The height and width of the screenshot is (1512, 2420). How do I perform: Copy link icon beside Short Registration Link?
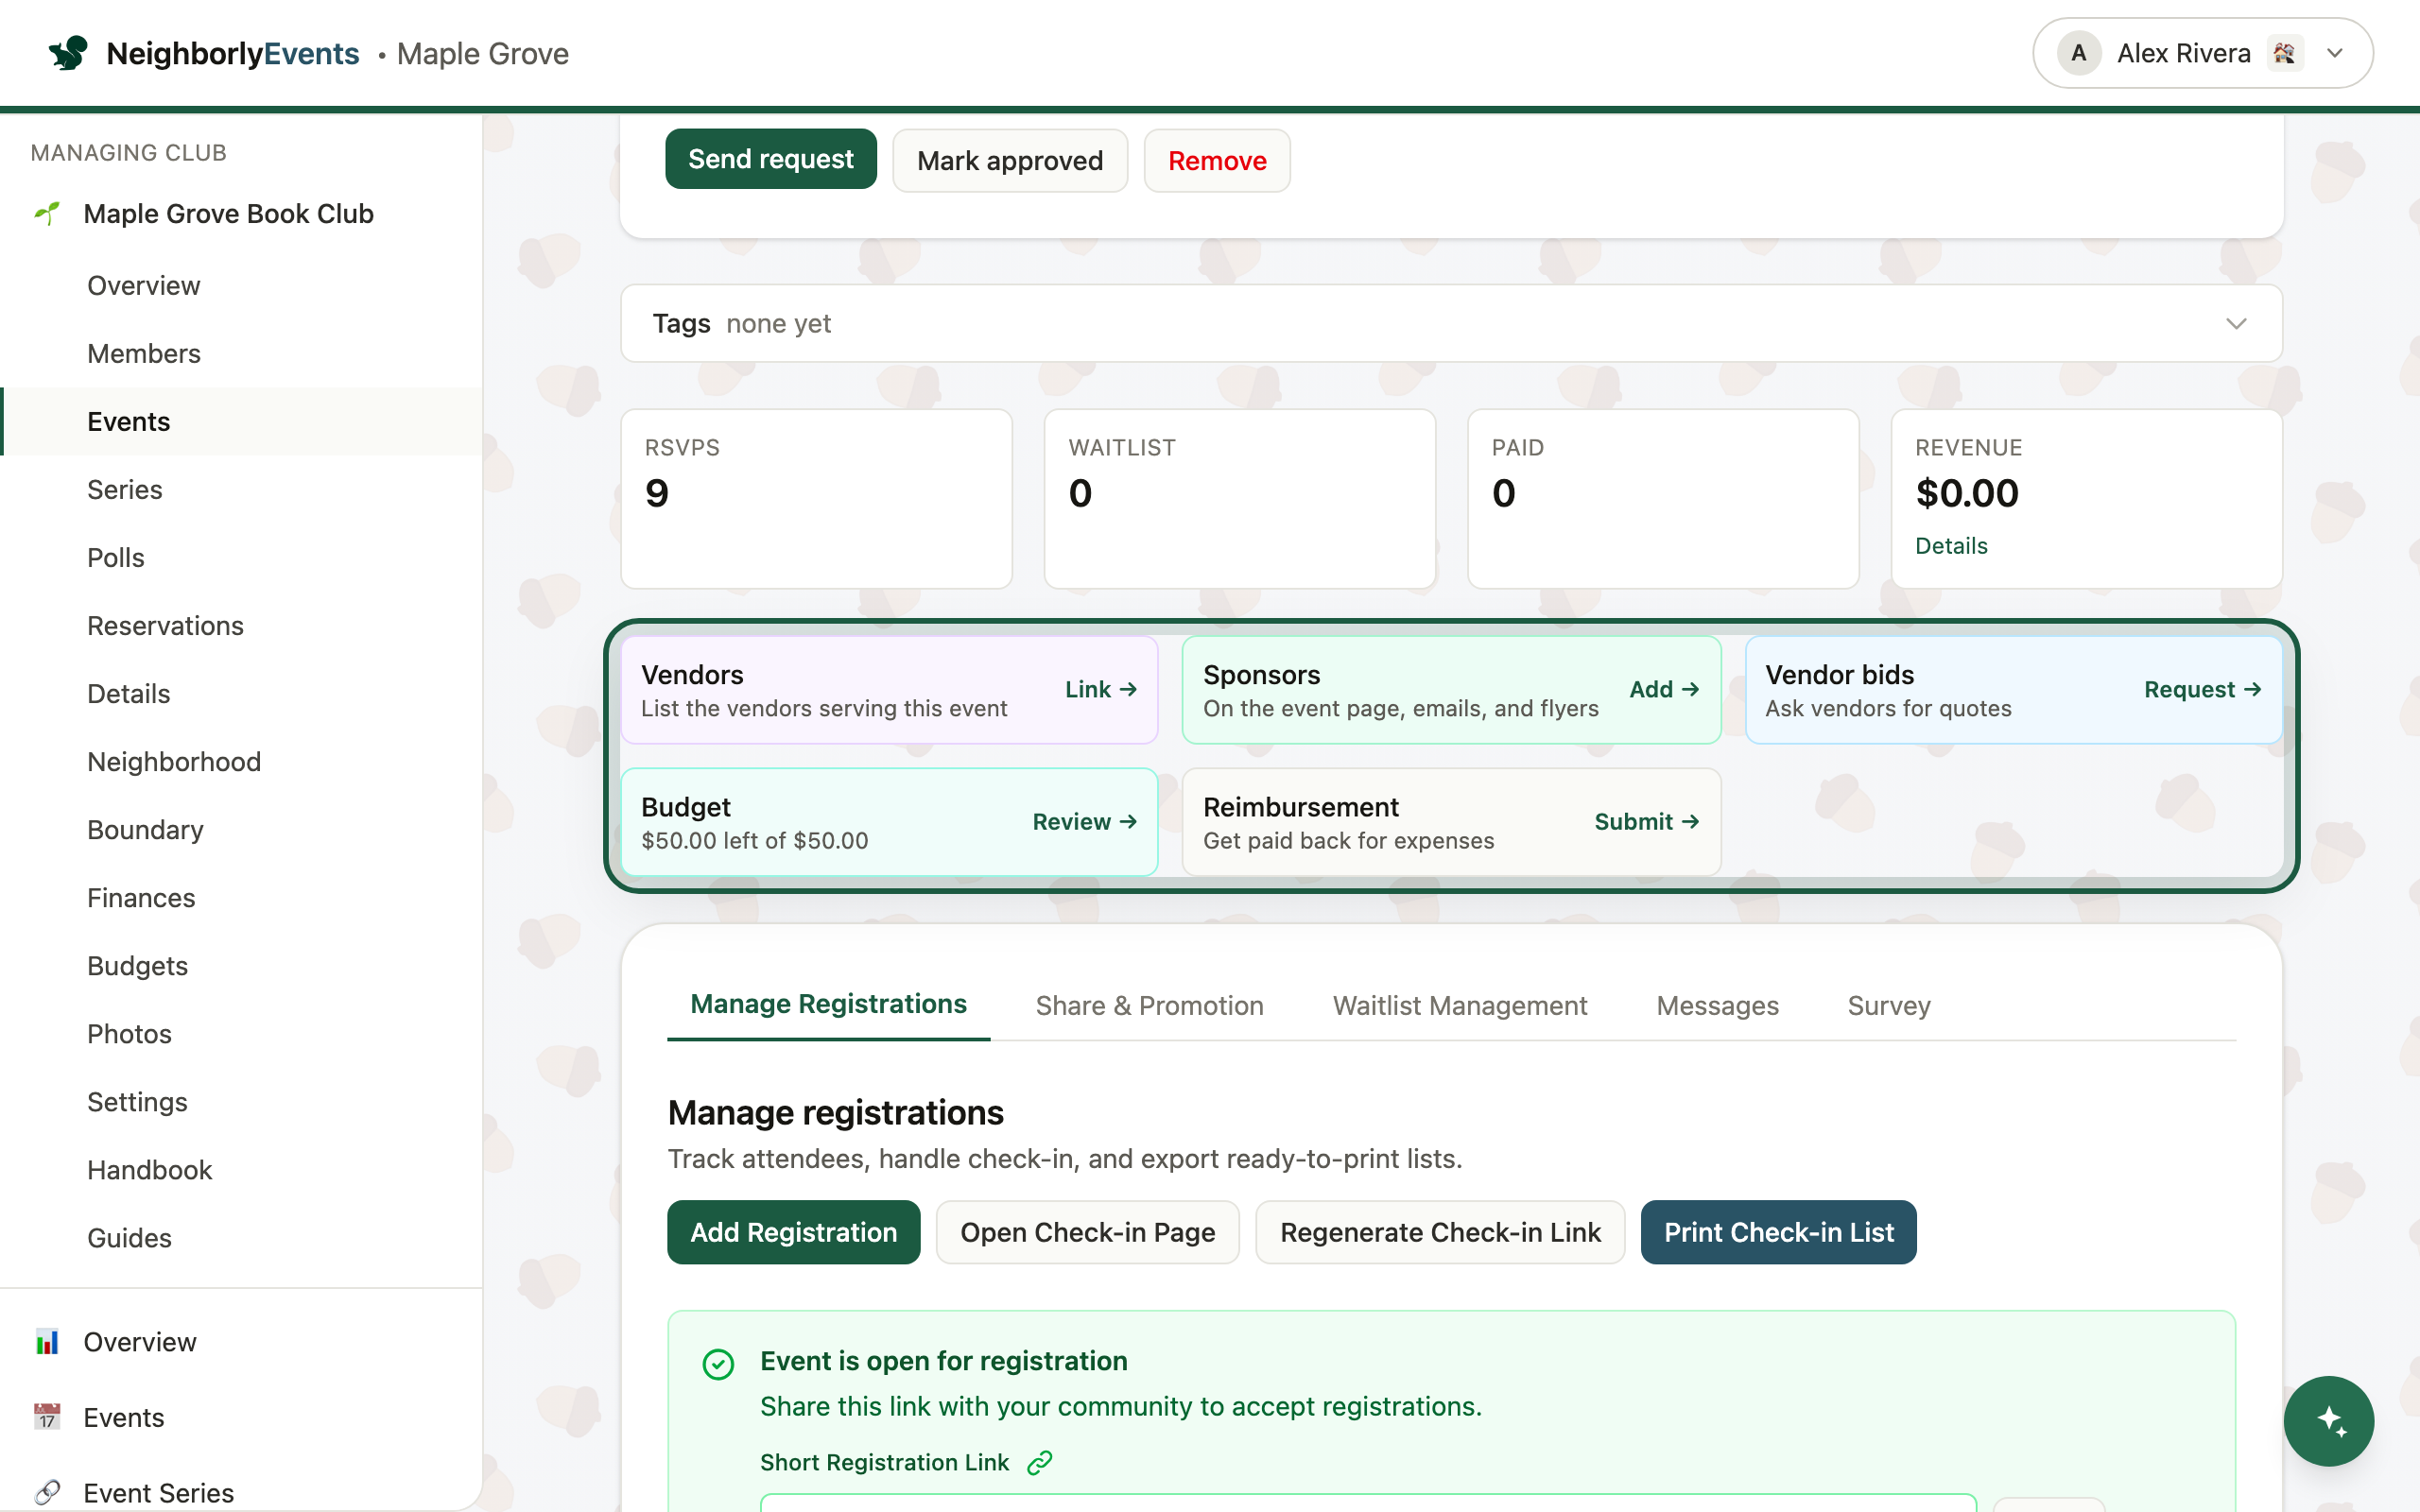pyautogui.click(x=1040, y=1462)
